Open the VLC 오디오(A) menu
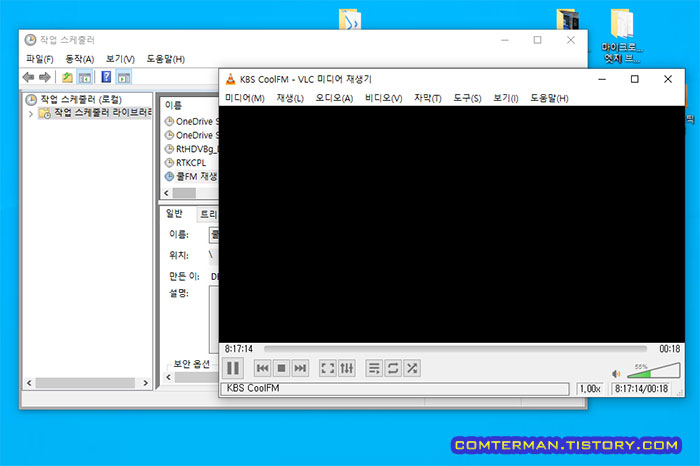The image size is (700, 466). [334, 98]
